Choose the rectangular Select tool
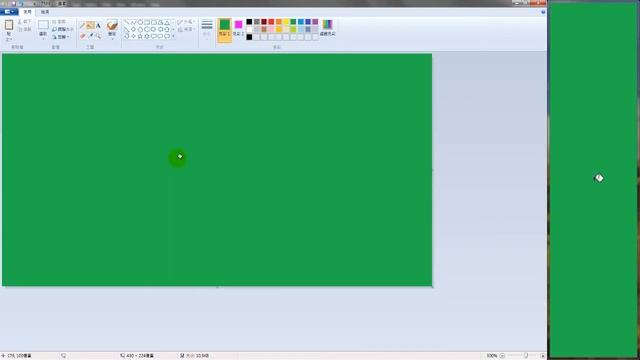The width and height of the screenshot is (640, 360). click(x=43, y=25)
